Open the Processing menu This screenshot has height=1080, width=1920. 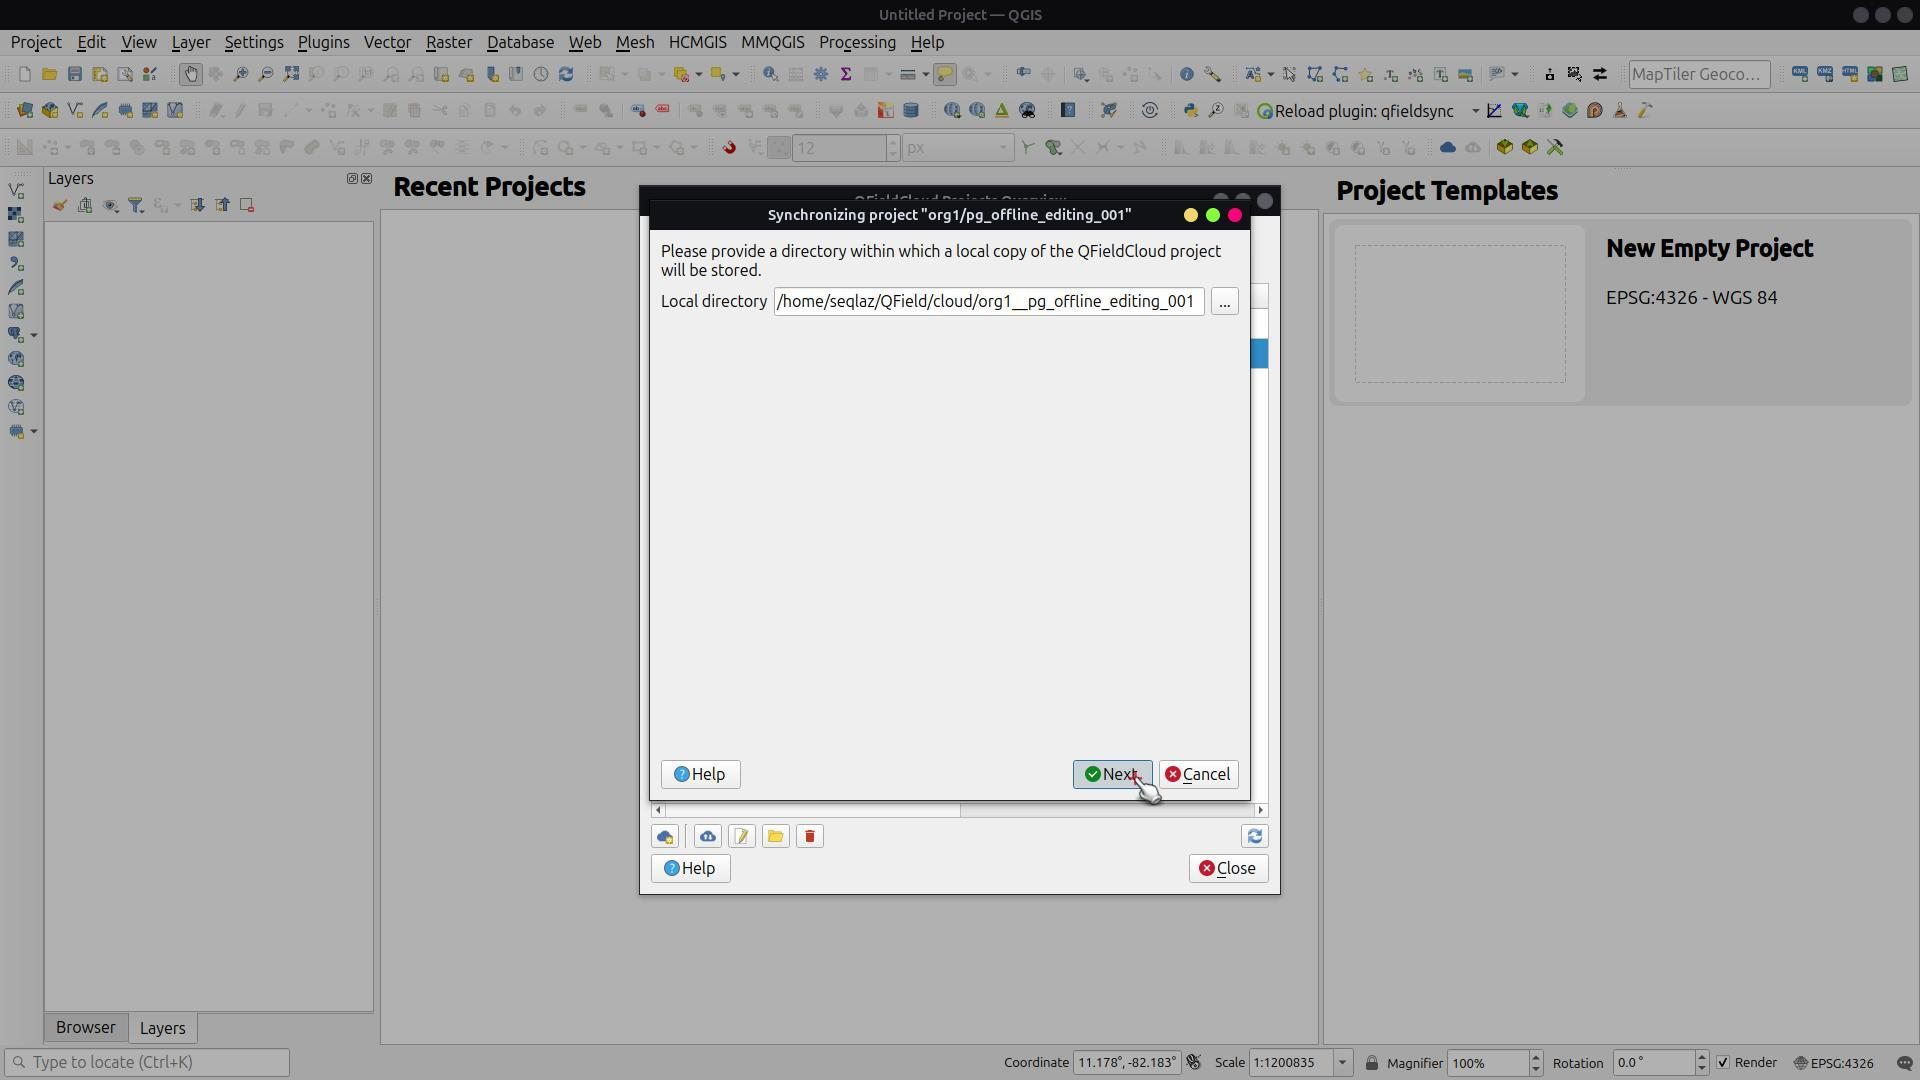[856, 42]
